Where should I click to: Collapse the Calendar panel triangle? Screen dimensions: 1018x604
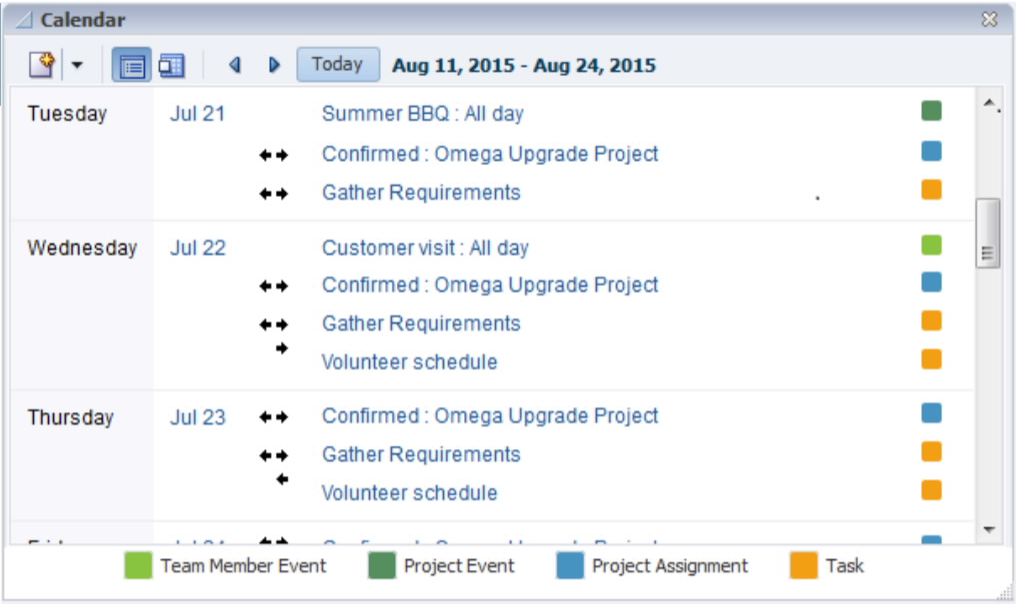(x=24, y=20)
